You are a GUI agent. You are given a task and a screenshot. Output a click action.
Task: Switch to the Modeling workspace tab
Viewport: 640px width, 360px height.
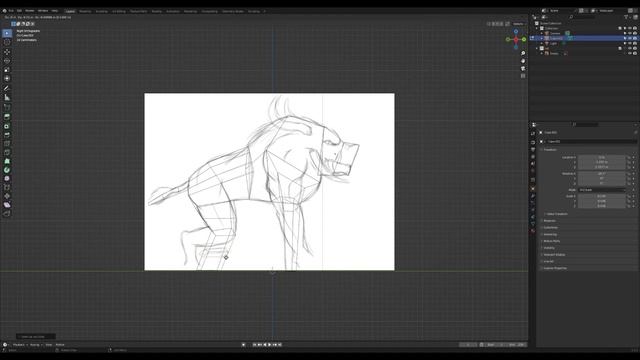click(85, 11)
